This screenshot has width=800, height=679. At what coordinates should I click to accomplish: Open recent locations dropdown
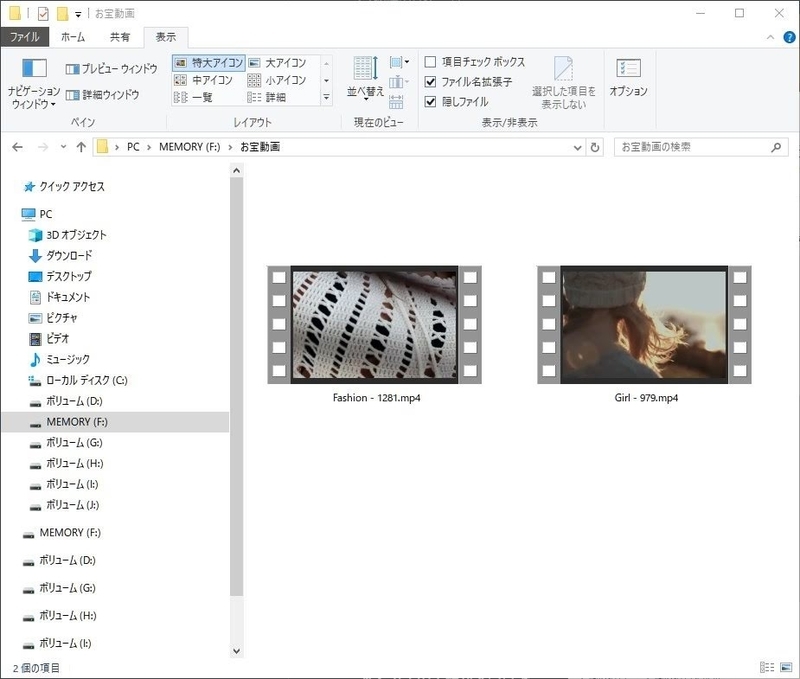pos(63,147)
